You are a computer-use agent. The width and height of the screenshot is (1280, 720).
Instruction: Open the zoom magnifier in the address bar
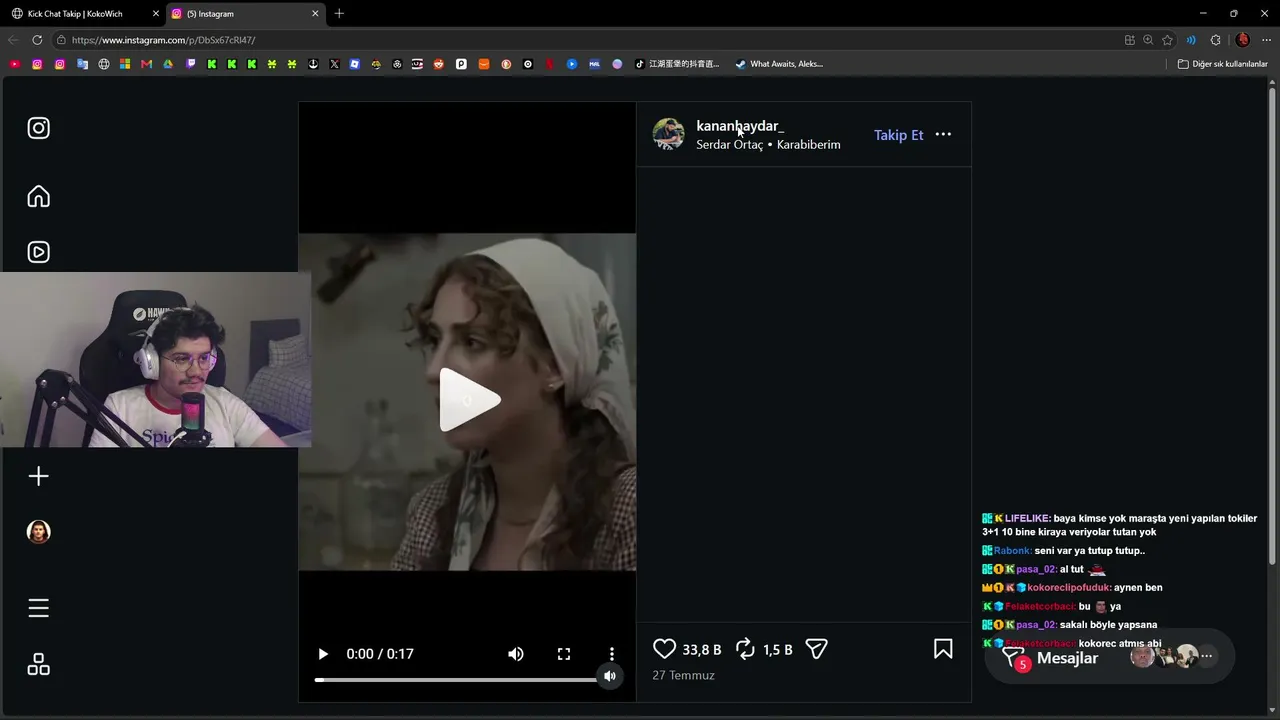pos(1148,40)
